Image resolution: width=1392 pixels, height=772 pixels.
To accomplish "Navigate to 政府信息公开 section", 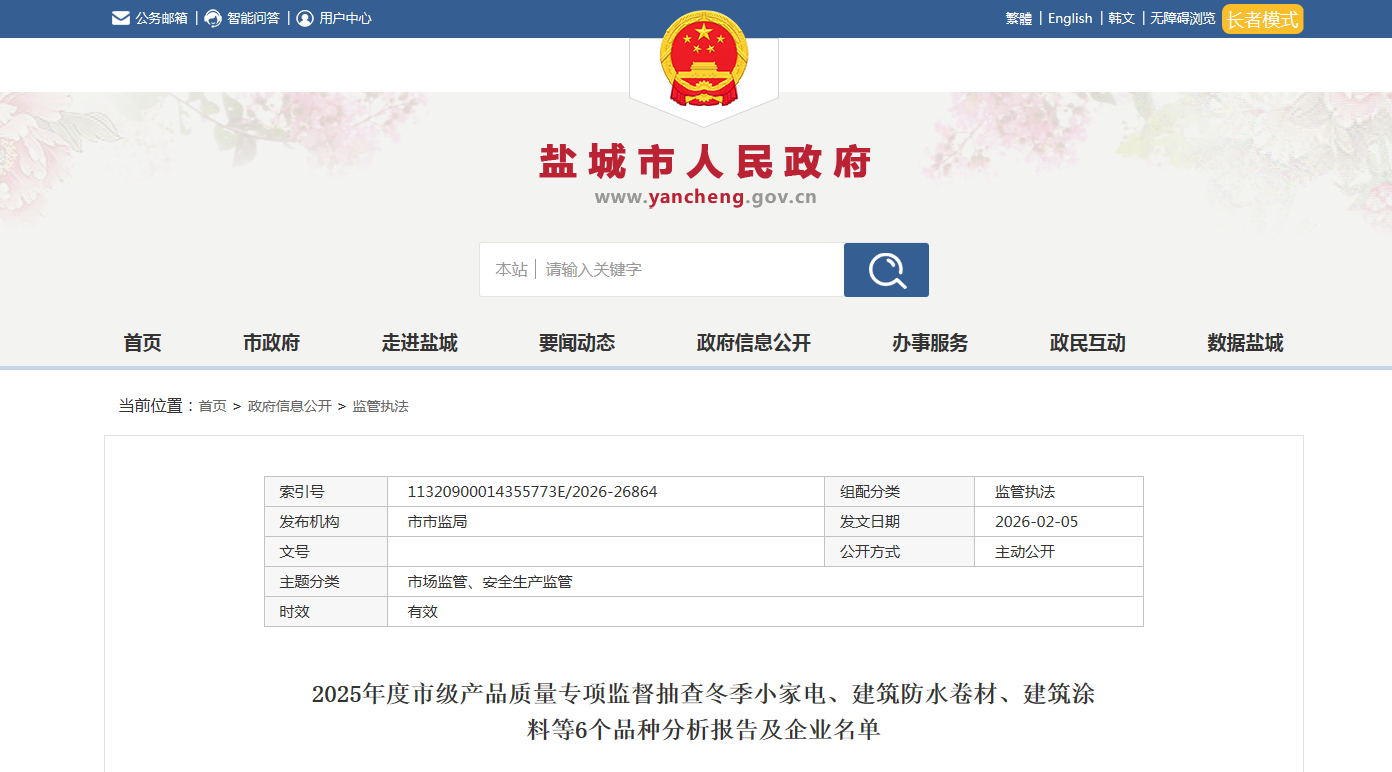I will point(753,342).
